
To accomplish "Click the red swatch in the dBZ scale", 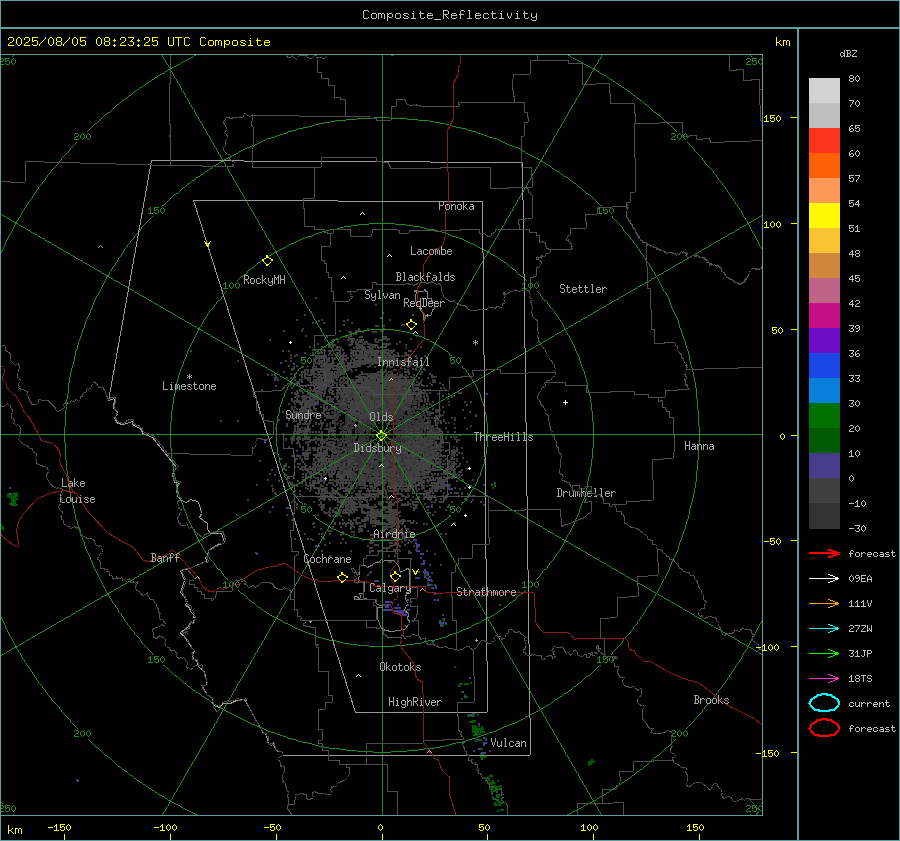I will [824, 141].
